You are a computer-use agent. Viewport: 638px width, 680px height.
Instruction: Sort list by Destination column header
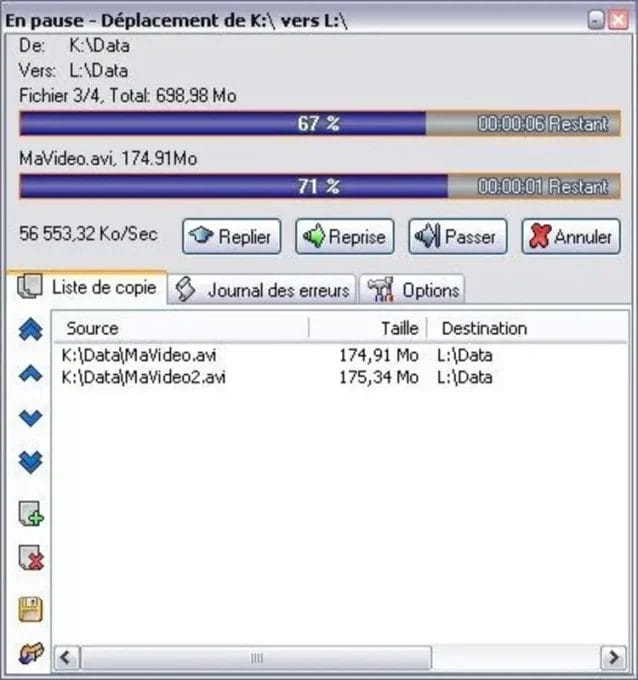527,328
